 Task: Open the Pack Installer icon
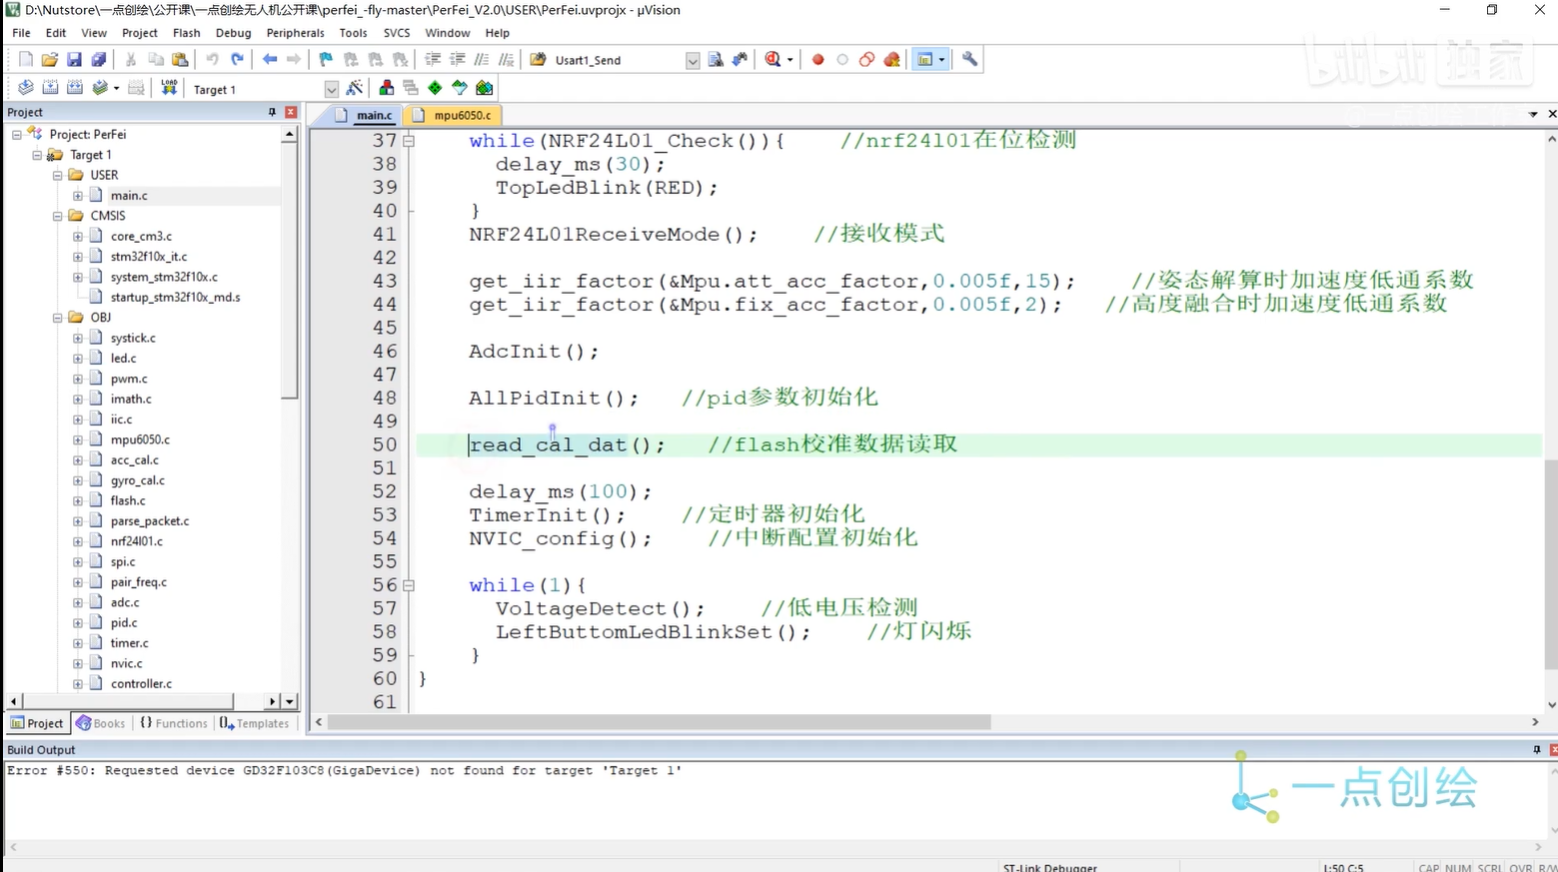(484, 88)
